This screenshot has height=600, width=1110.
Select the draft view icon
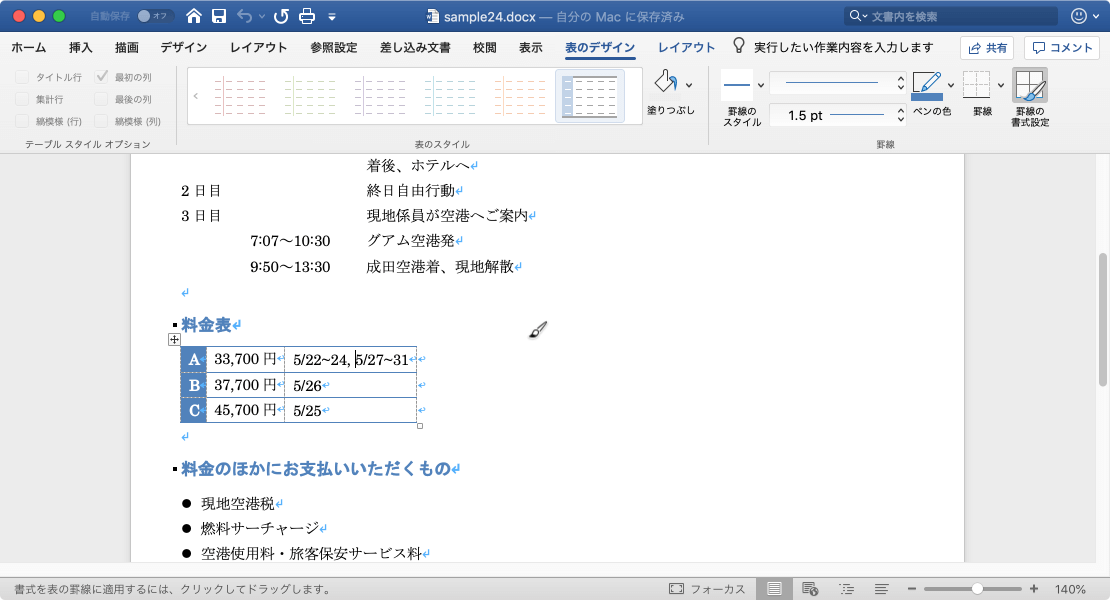click(x=881, y=589)
